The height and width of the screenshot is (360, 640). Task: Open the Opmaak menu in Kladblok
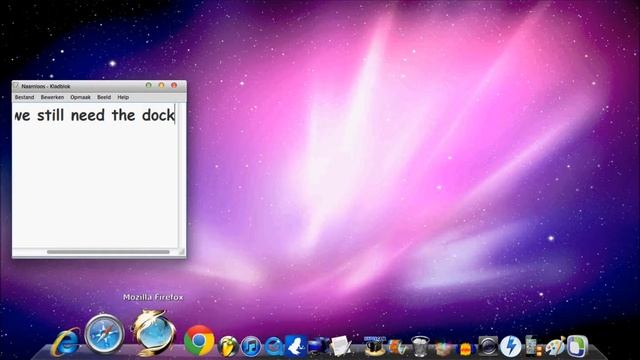pyautogui.click(x=80, y=97)
